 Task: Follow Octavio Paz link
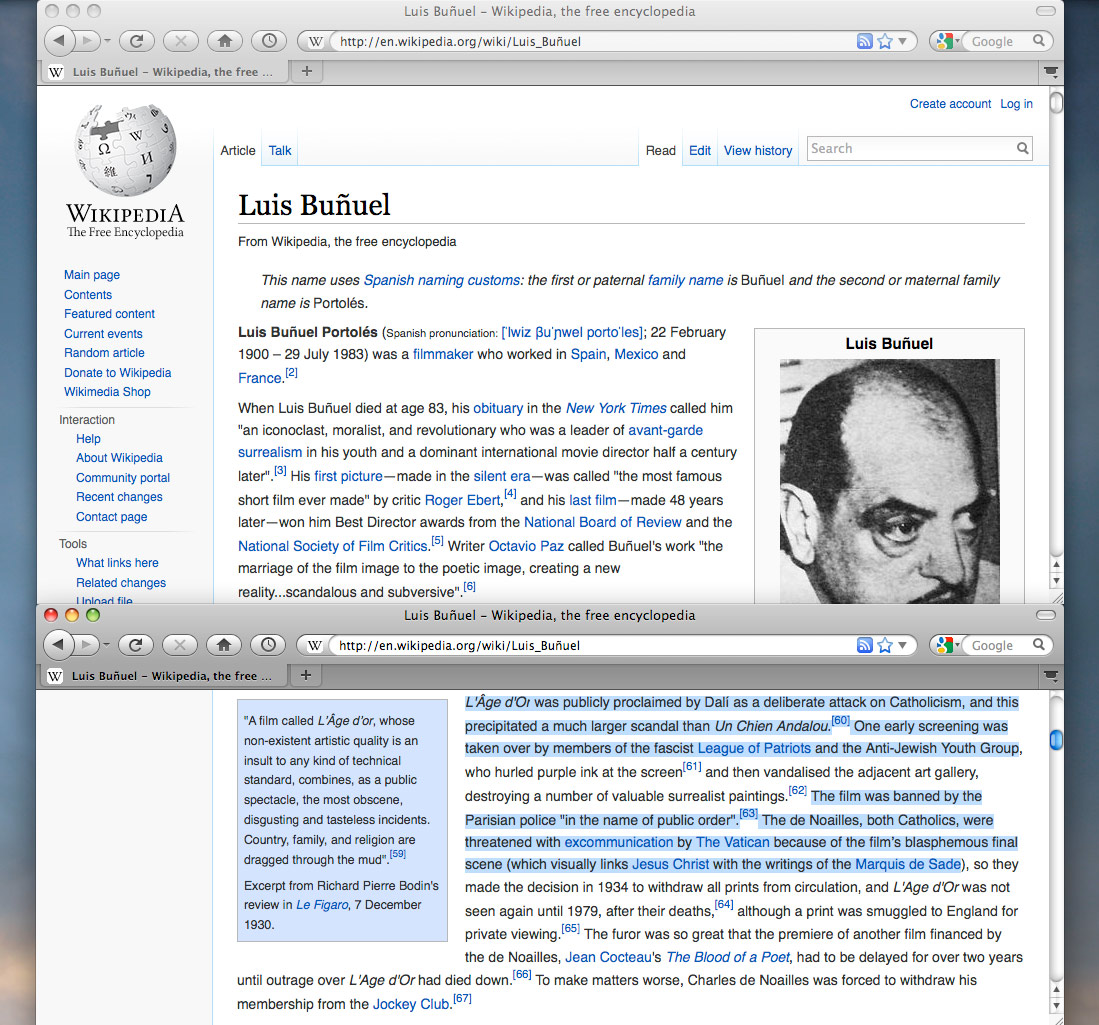pos(526,546)
